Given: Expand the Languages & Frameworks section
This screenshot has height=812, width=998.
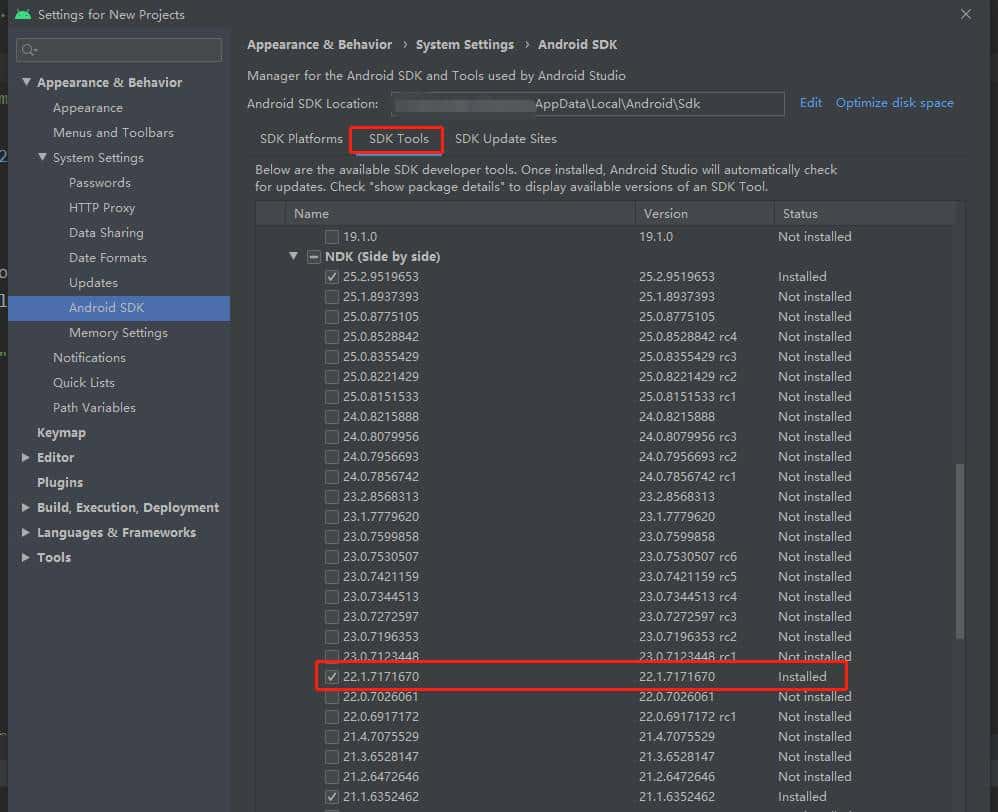Looking at the screenshot, I should [x=26, y=532].
